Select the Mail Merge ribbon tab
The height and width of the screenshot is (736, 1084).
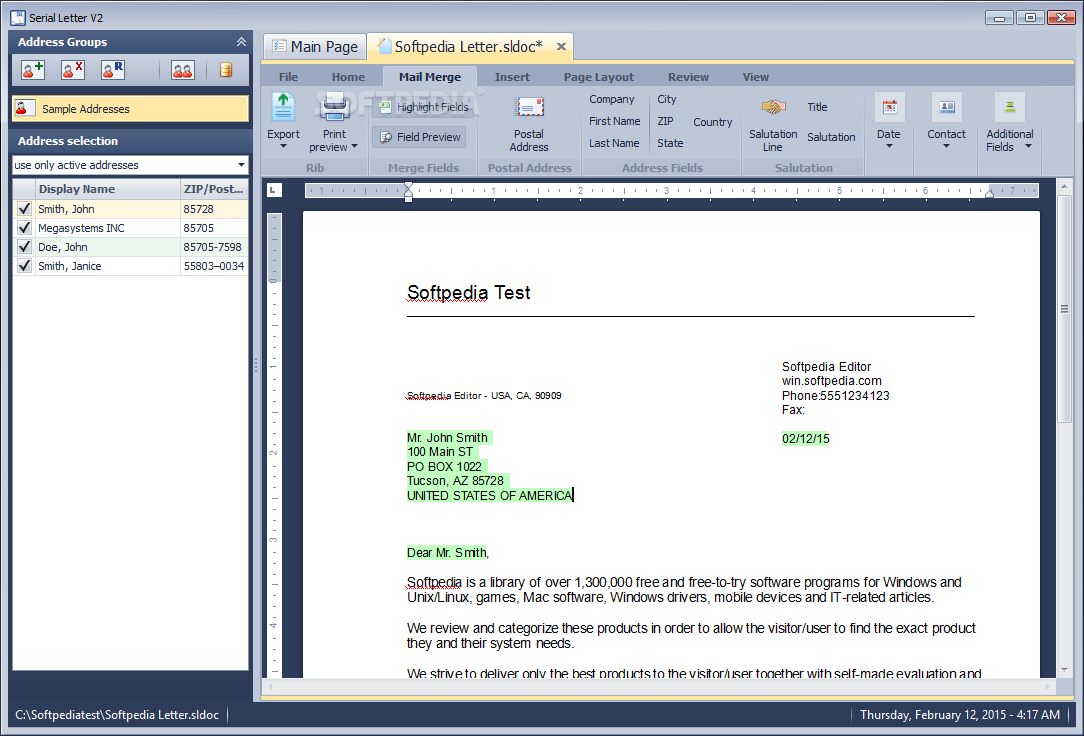click(429, 77)
